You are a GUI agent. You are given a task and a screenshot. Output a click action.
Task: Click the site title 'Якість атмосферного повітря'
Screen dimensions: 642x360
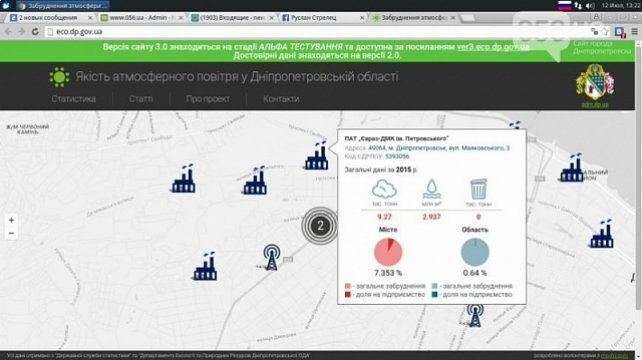(x=237, y=77)
